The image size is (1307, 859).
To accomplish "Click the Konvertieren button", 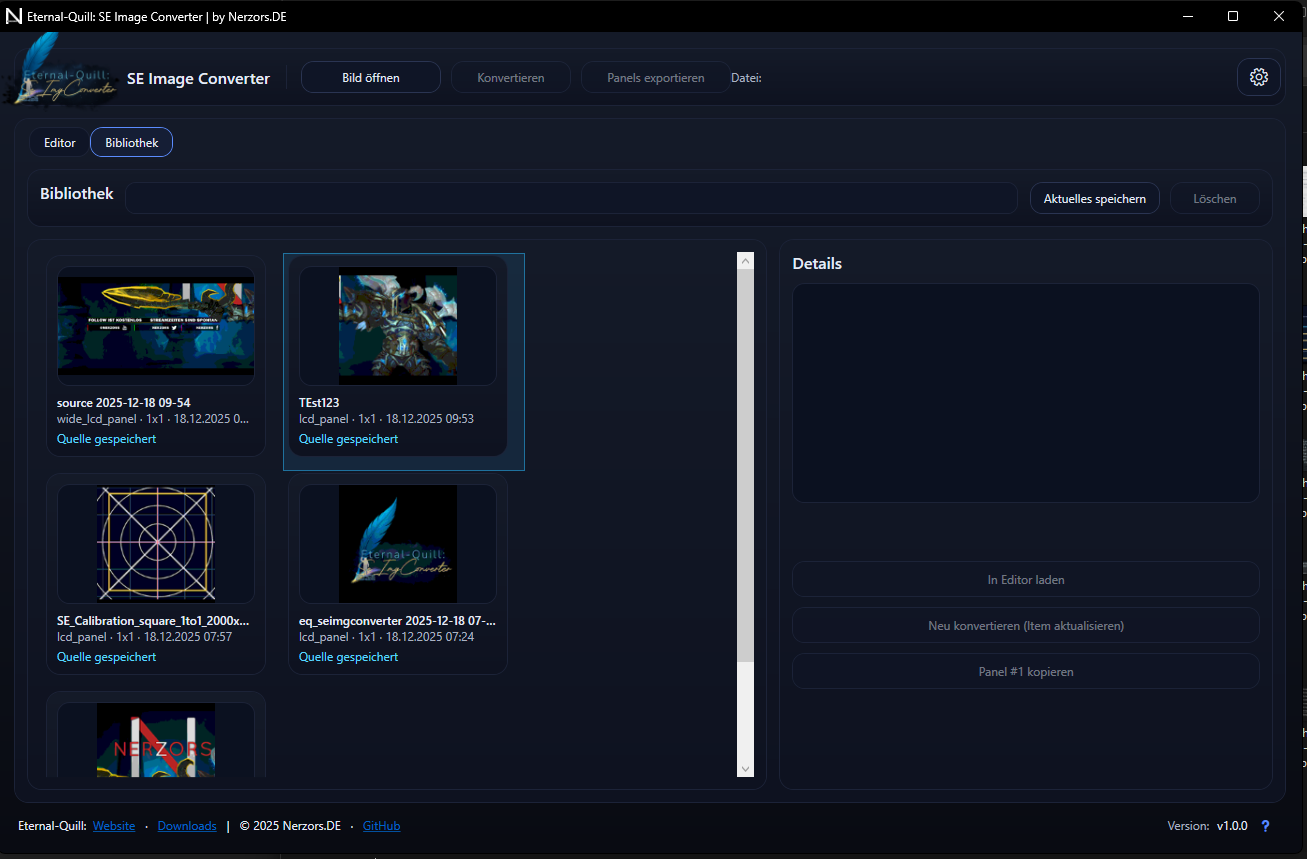I will tap(511, 77).
